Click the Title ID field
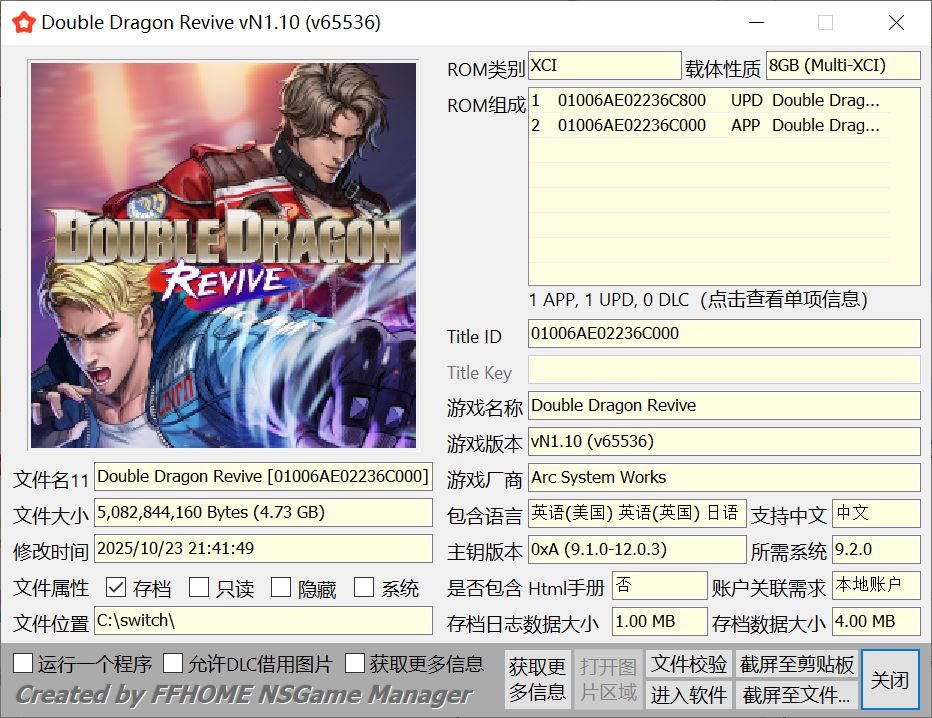The height and width of the screenshot is (718, 932). click(x=723, y=334)
